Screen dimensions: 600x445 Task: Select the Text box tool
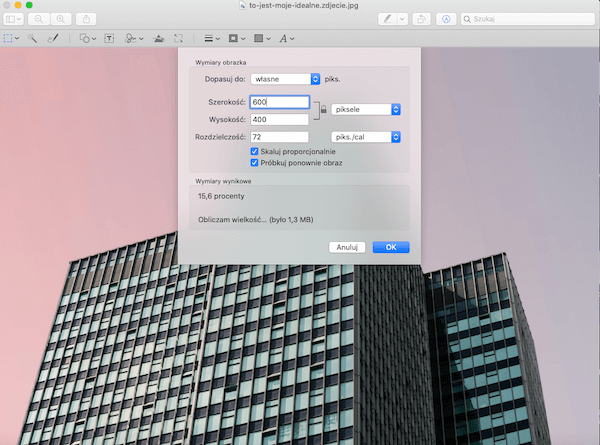[108, 37]
